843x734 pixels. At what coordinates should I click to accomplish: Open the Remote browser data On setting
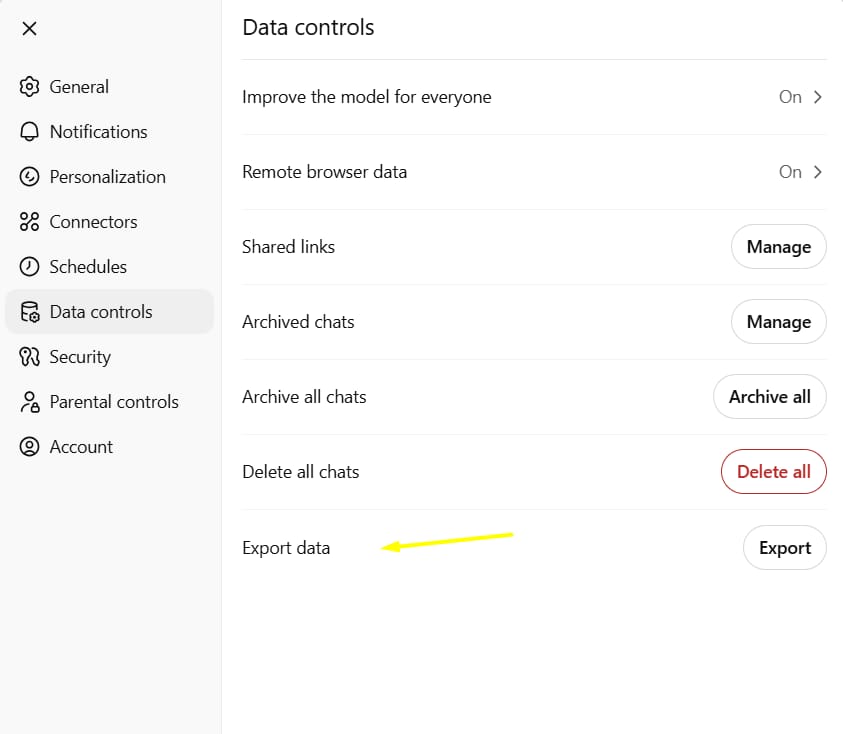pyautogui.click(x=790, y=172)
